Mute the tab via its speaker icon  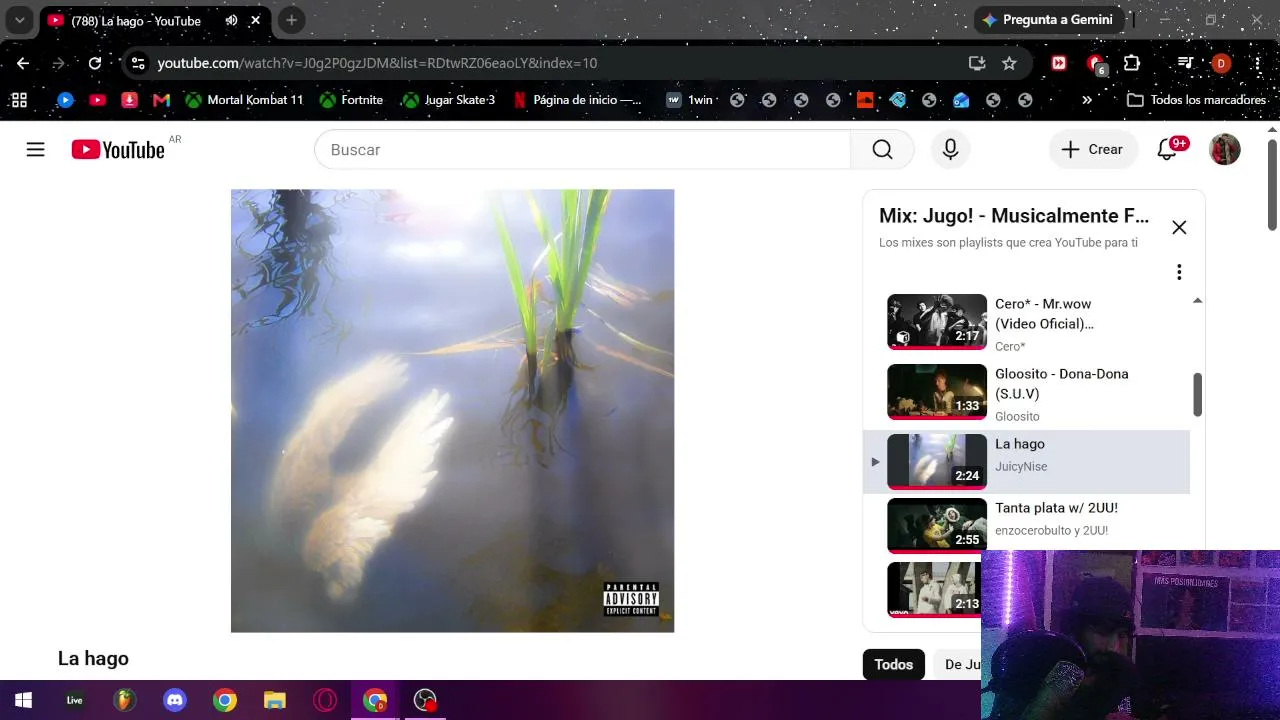pyautogui.click(x=231, y=20)
